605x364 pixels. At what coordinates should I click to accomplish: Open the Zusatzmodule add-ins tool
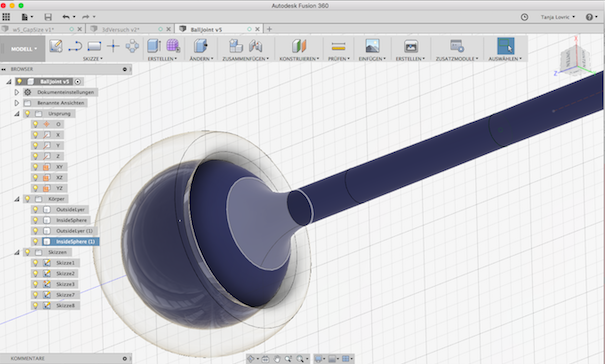pos(457,46)
